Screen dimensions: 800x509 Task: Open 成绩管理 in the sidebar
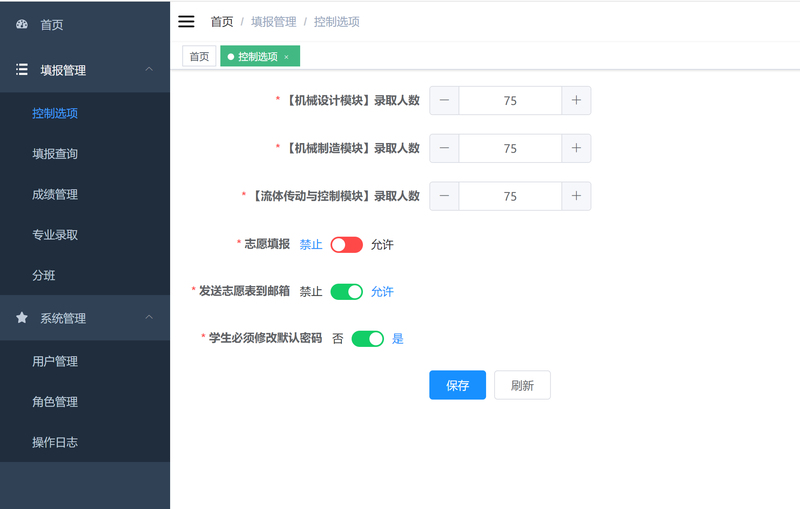click(85, 194)
